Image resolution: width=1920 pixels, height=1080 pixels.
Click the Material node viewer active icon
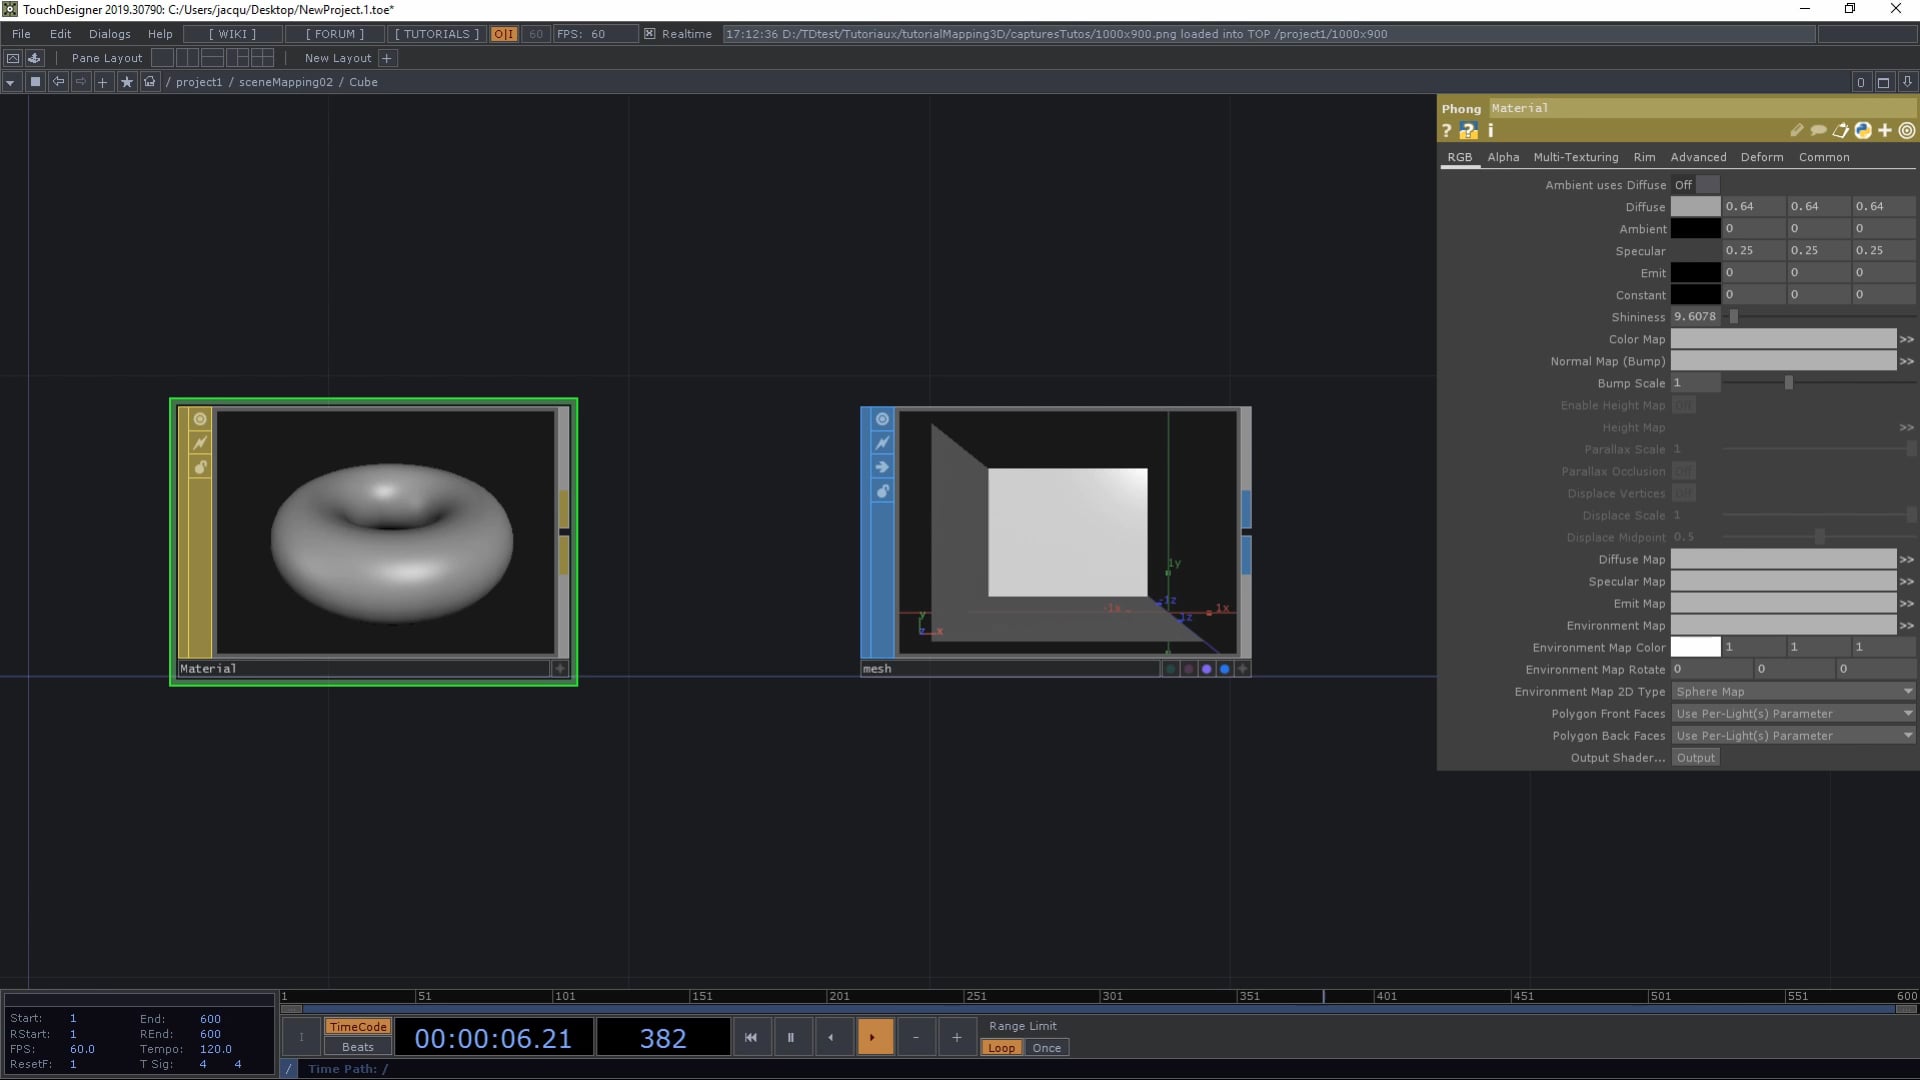click(200, 419)
